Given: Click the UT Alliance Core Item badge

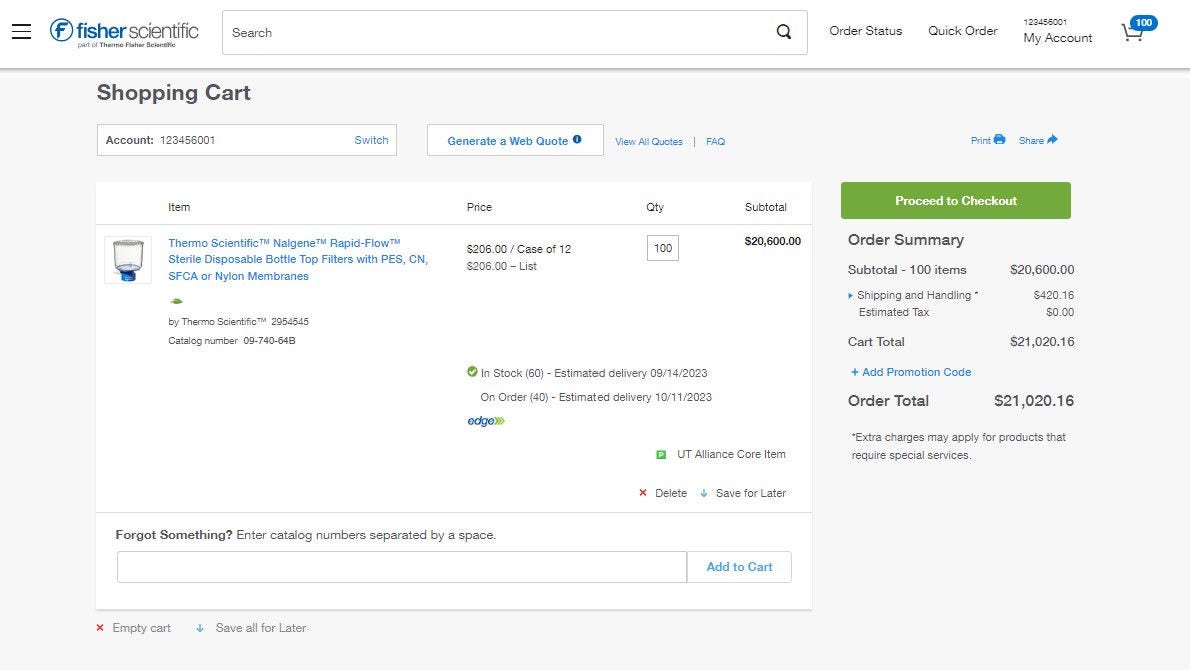Looking at the screenshot, I should click(x=660, y=454).
